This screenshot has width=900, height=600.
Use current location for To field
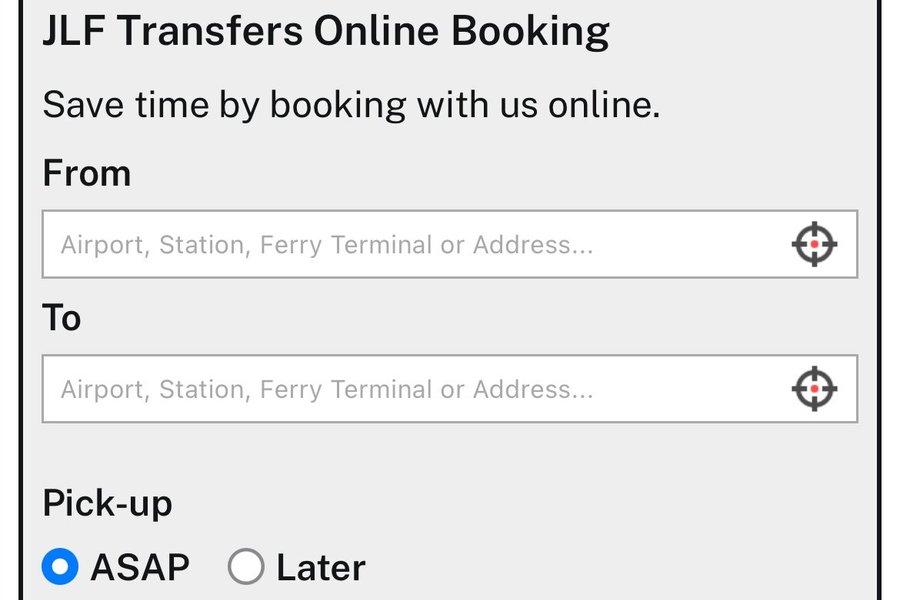pyautogui.click(x=814, y=389)
